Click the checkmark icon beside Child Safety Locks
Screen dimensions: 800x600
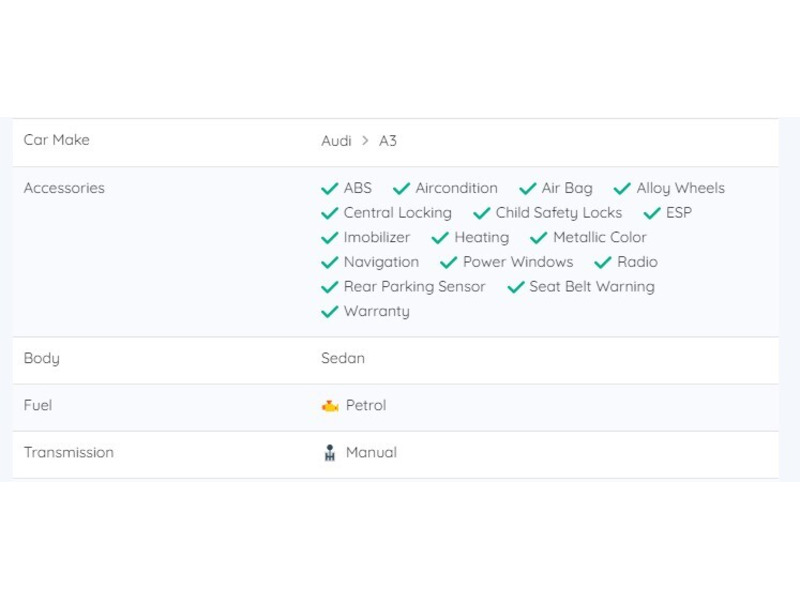click(482, 213)
